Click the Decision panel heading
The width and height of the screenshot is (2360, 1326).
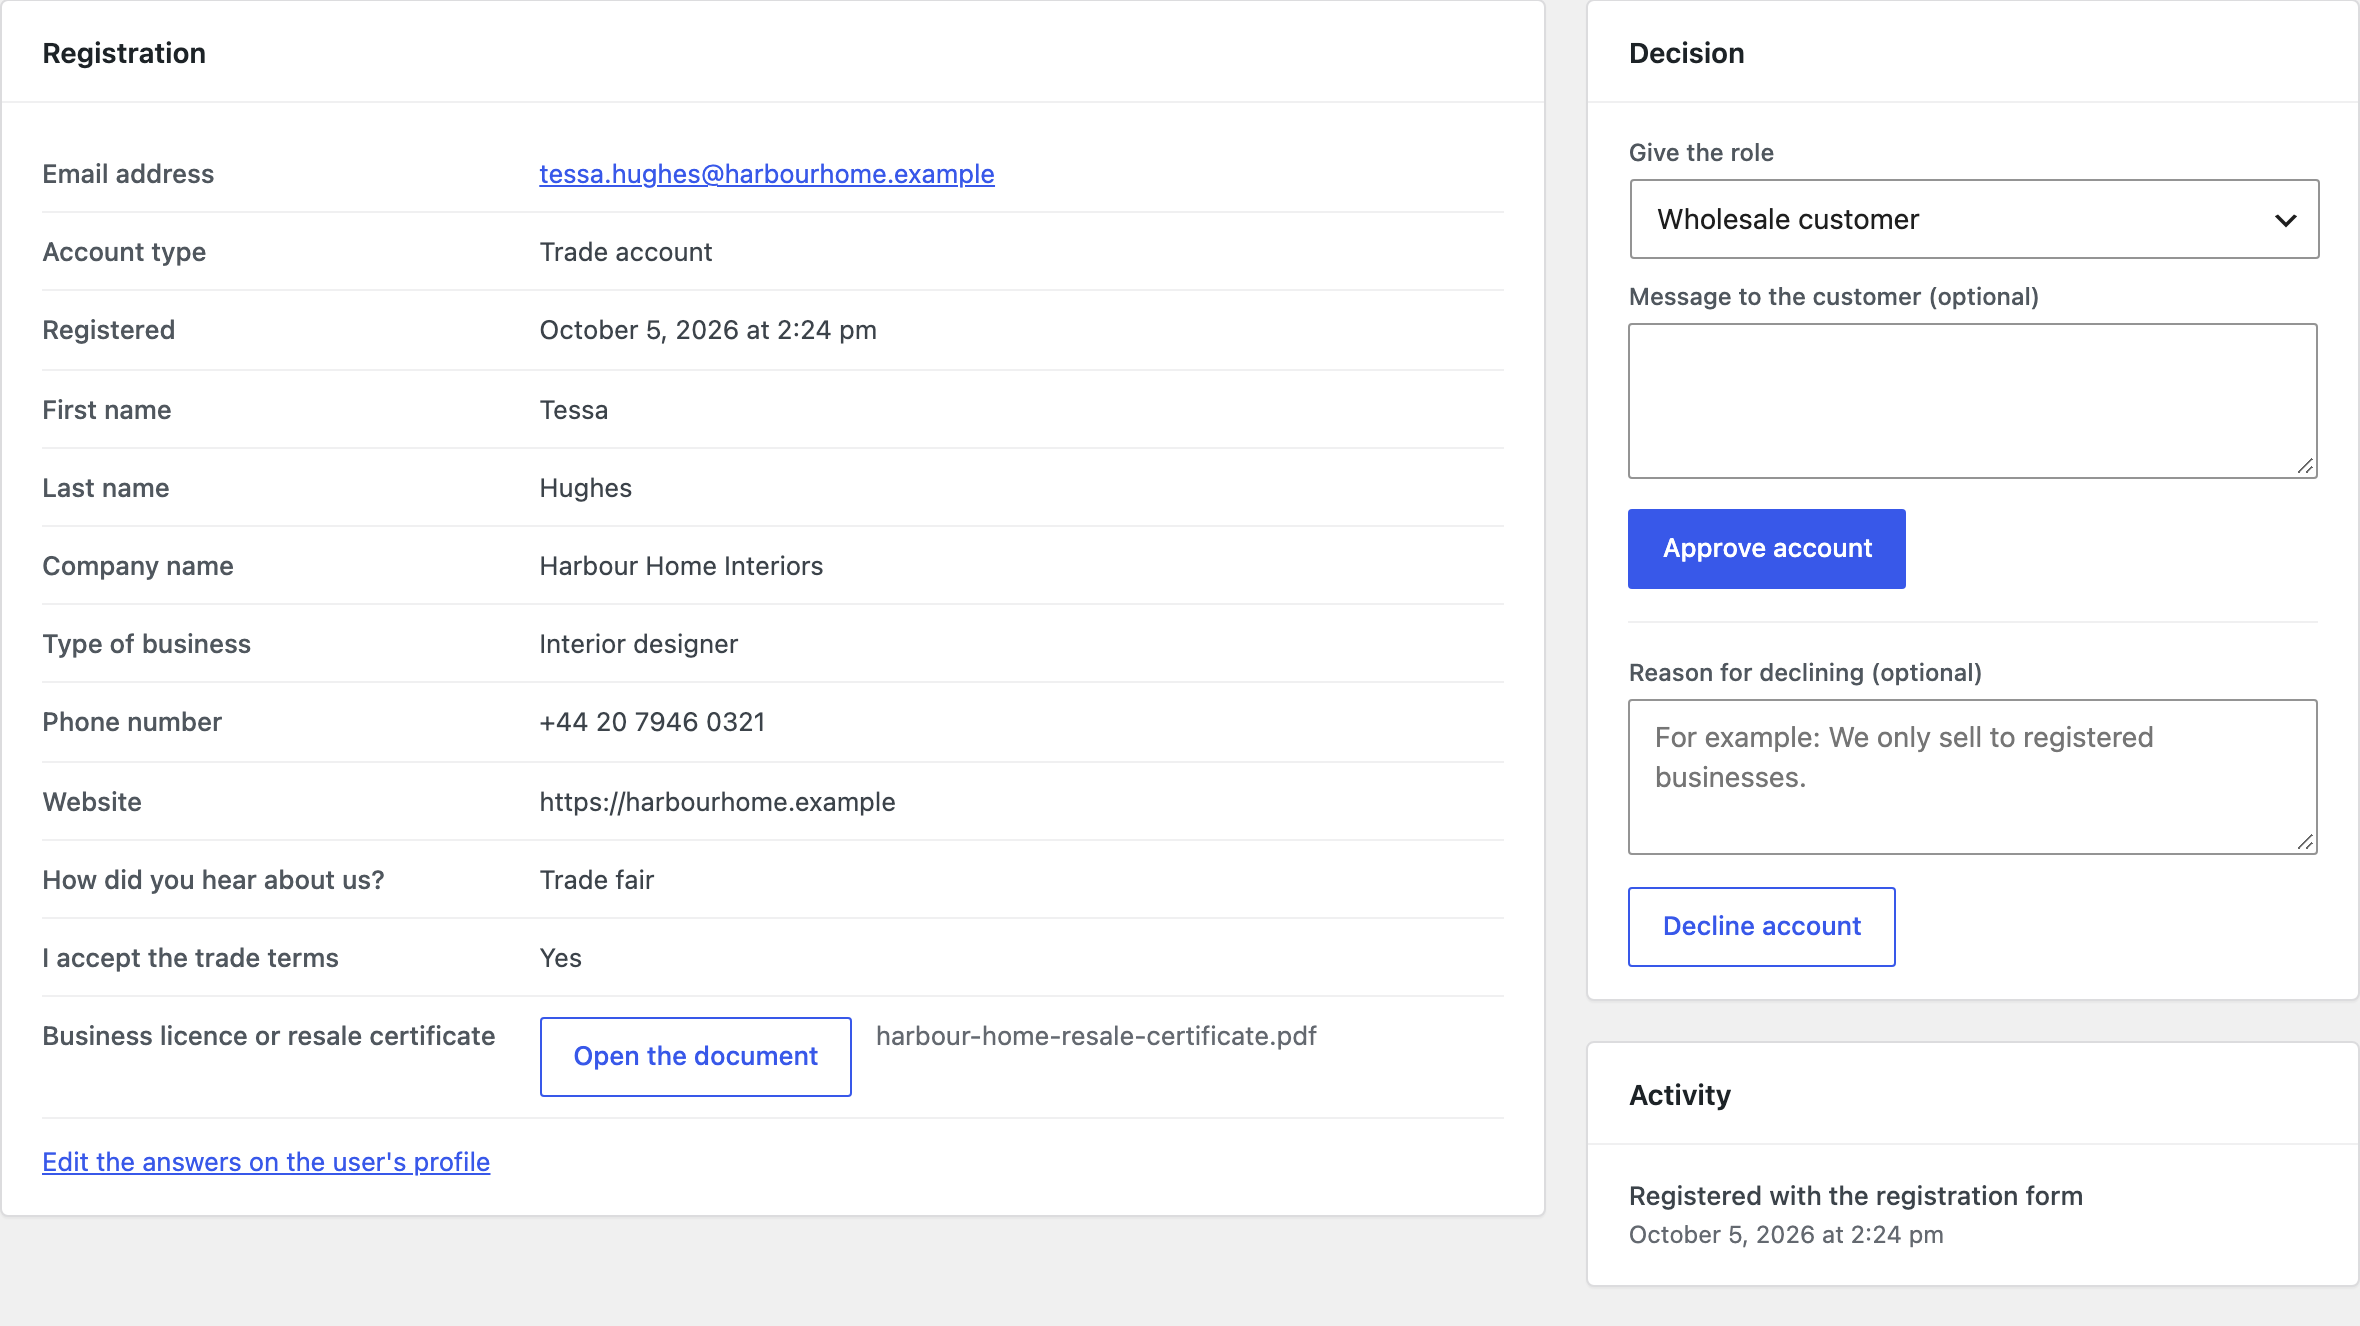pos(1686,53)
